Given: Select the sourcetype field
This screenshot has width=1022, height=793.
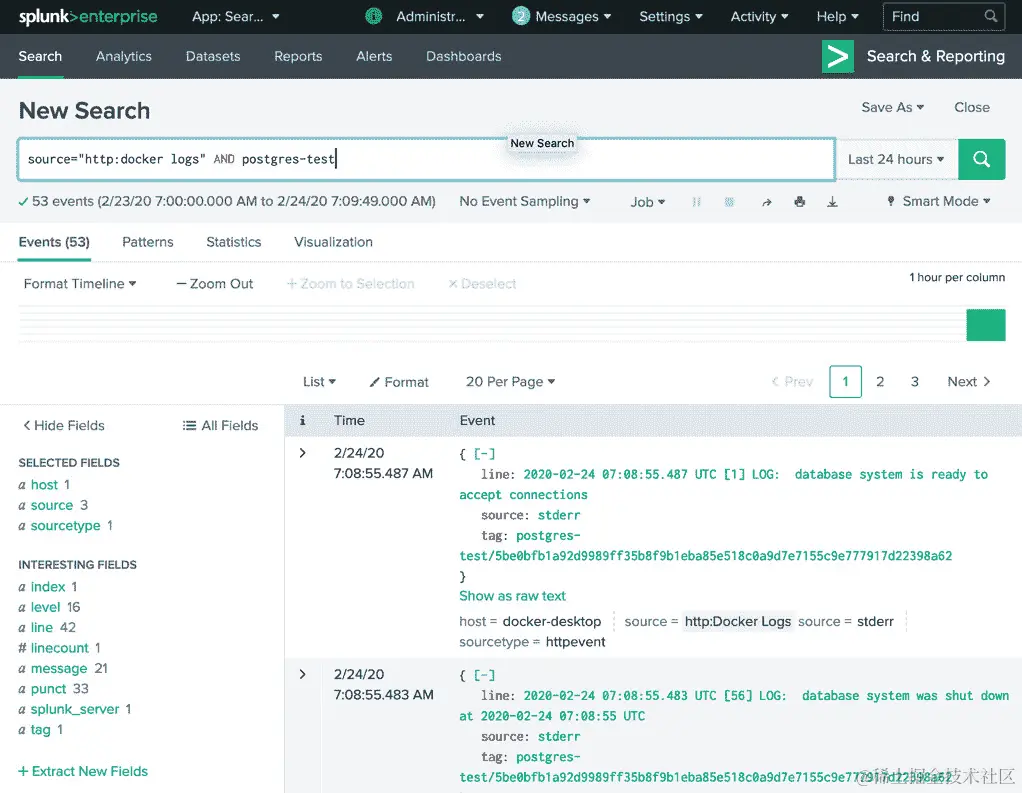Looking at the screenshot, I should pos(65,526).
